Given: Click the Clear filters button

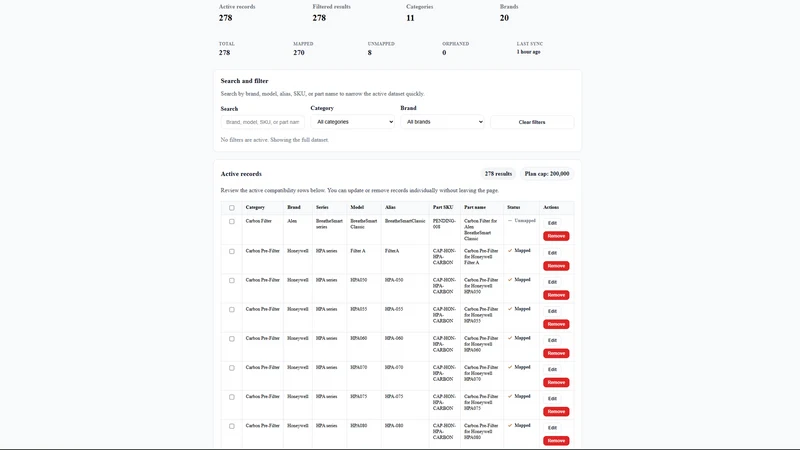Looking at the screenshot, I should (x=532, y=122).
